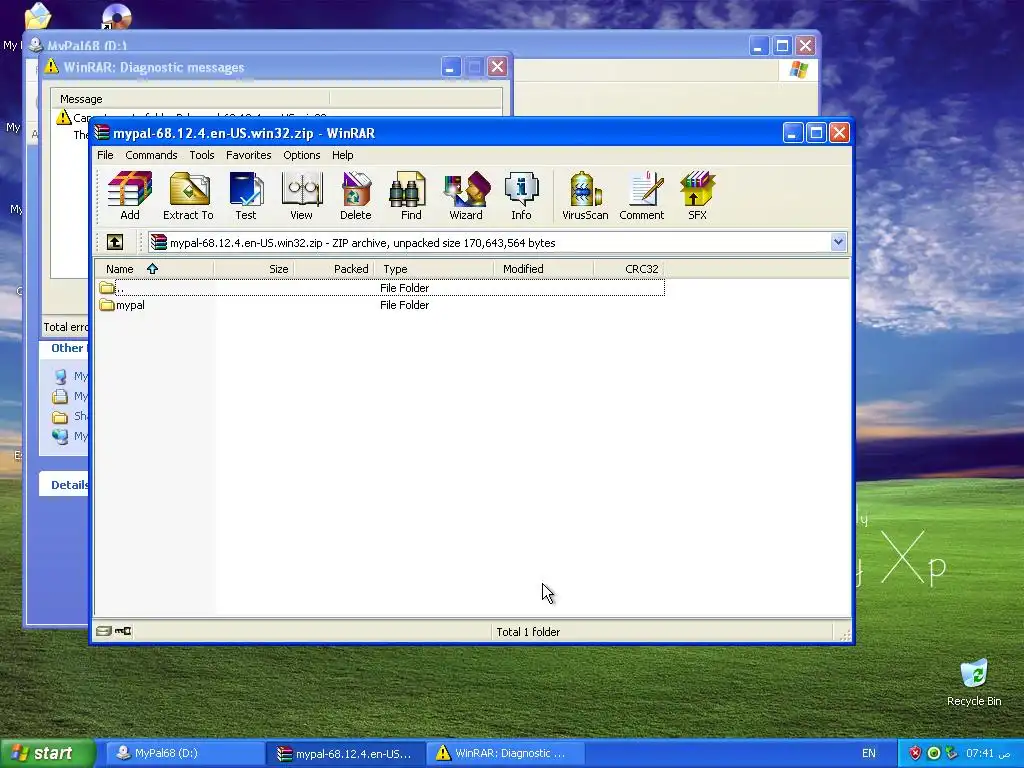
Task: Select the parent '..' folder row
Action: tap(380, 287)
